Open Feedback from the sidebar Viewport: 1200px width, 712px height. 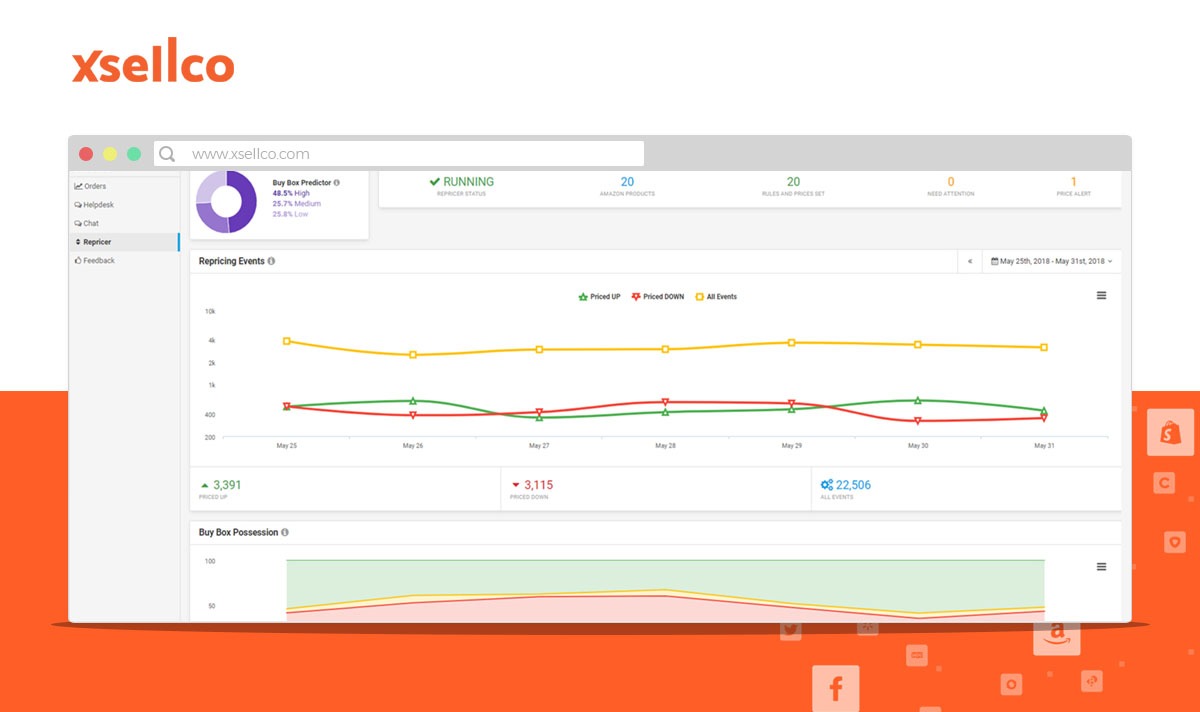point(98,261)
